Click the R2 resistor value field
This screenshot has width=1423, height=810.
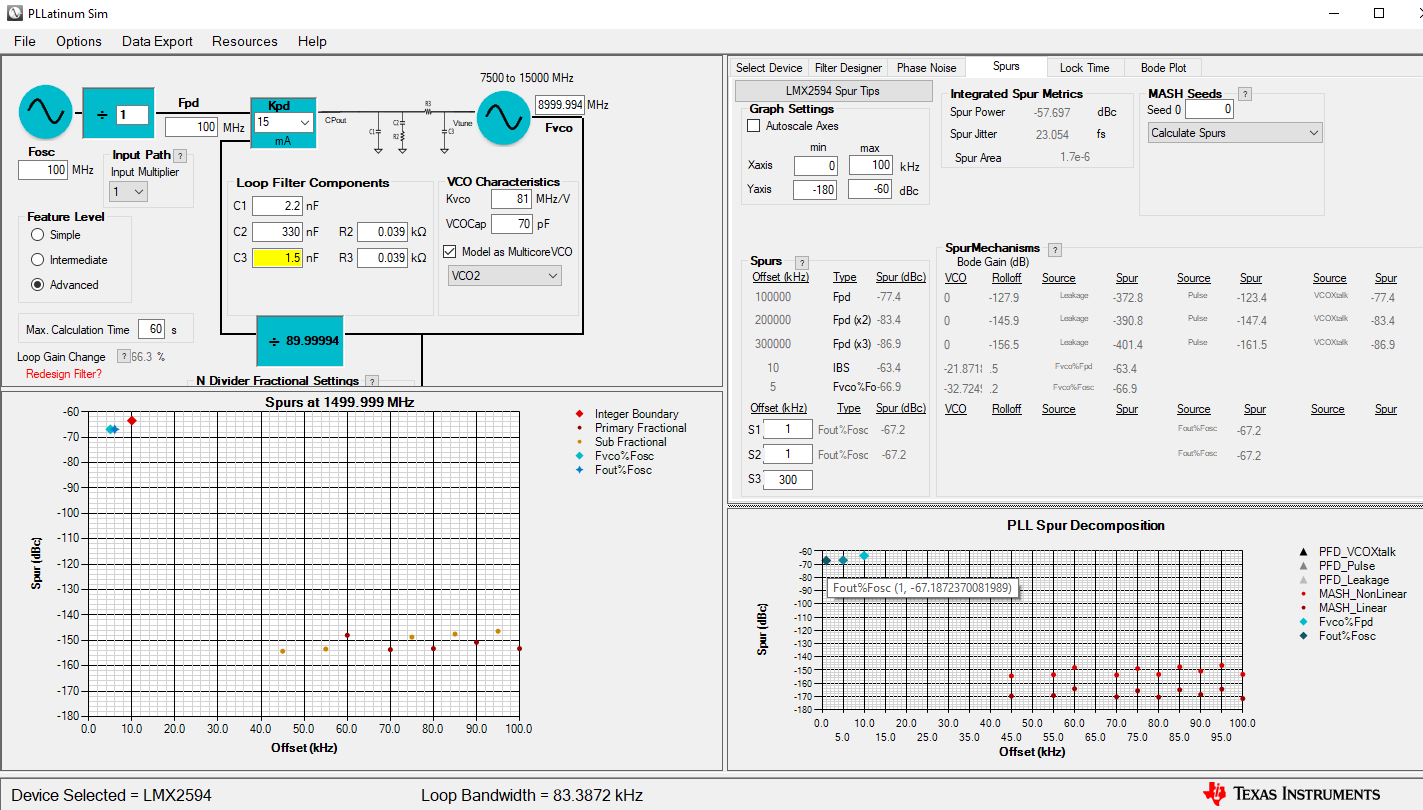pyautogui.click(x=382, y=232)
